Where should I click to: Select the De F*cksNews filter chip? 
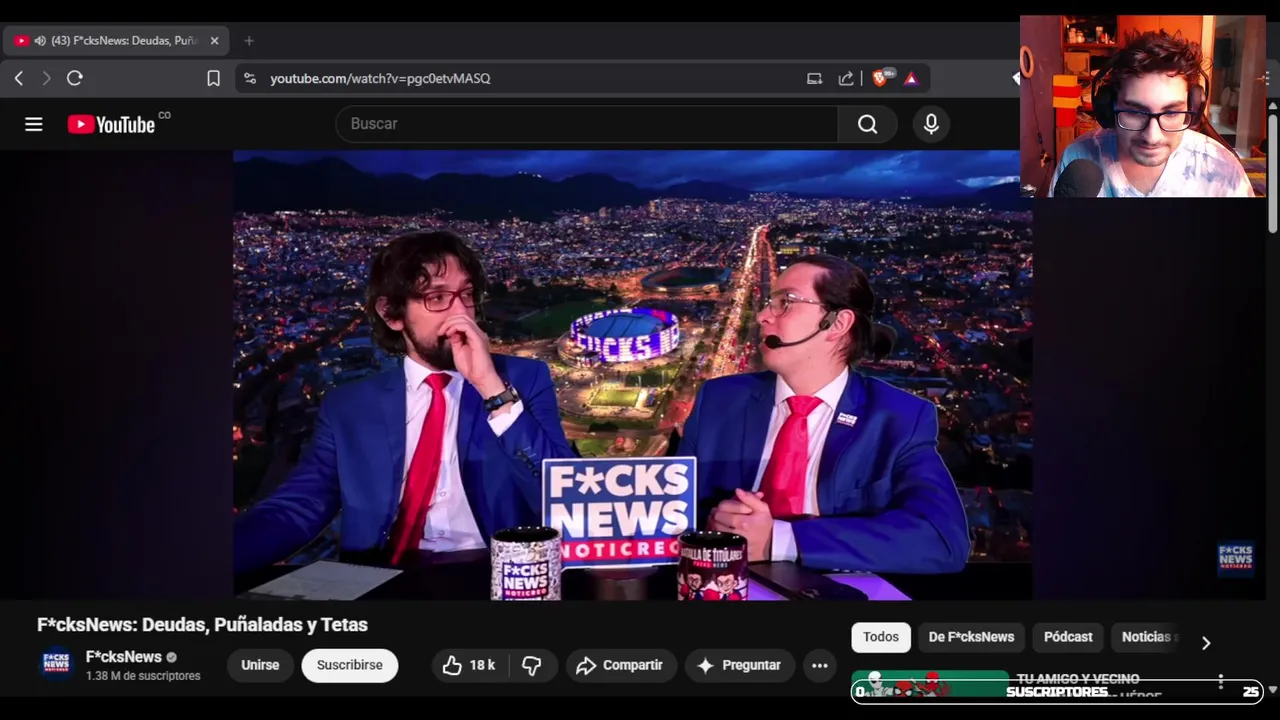(x=971, y=637)
